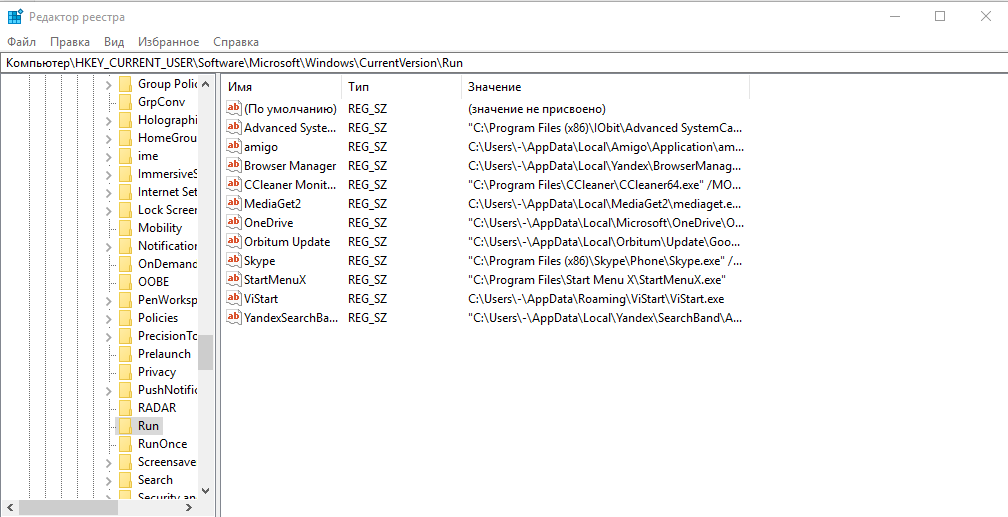Open the Избранное menu
This screenshot has width=1008, height=517.
[168, 42]
